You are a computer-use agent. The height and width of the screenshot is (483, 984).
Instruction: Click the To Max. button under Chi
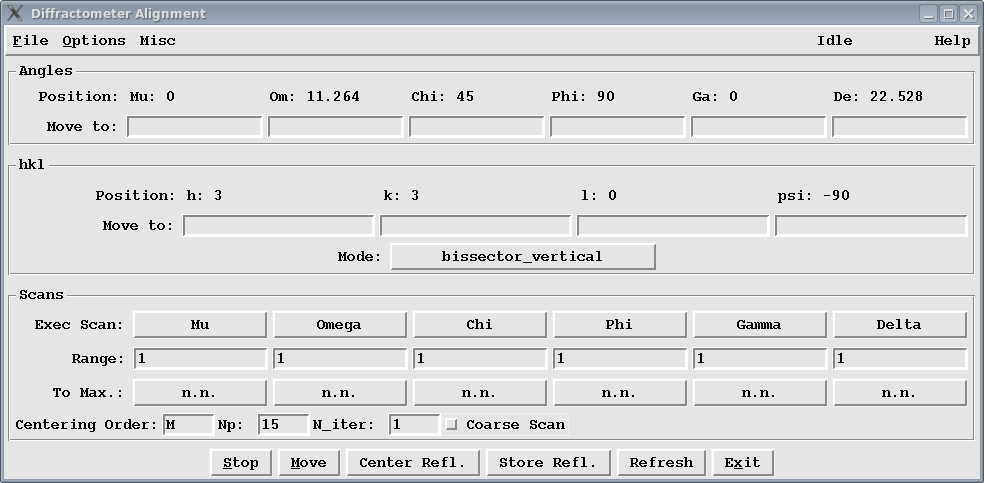pyautogui.click(x=479, y=393)
